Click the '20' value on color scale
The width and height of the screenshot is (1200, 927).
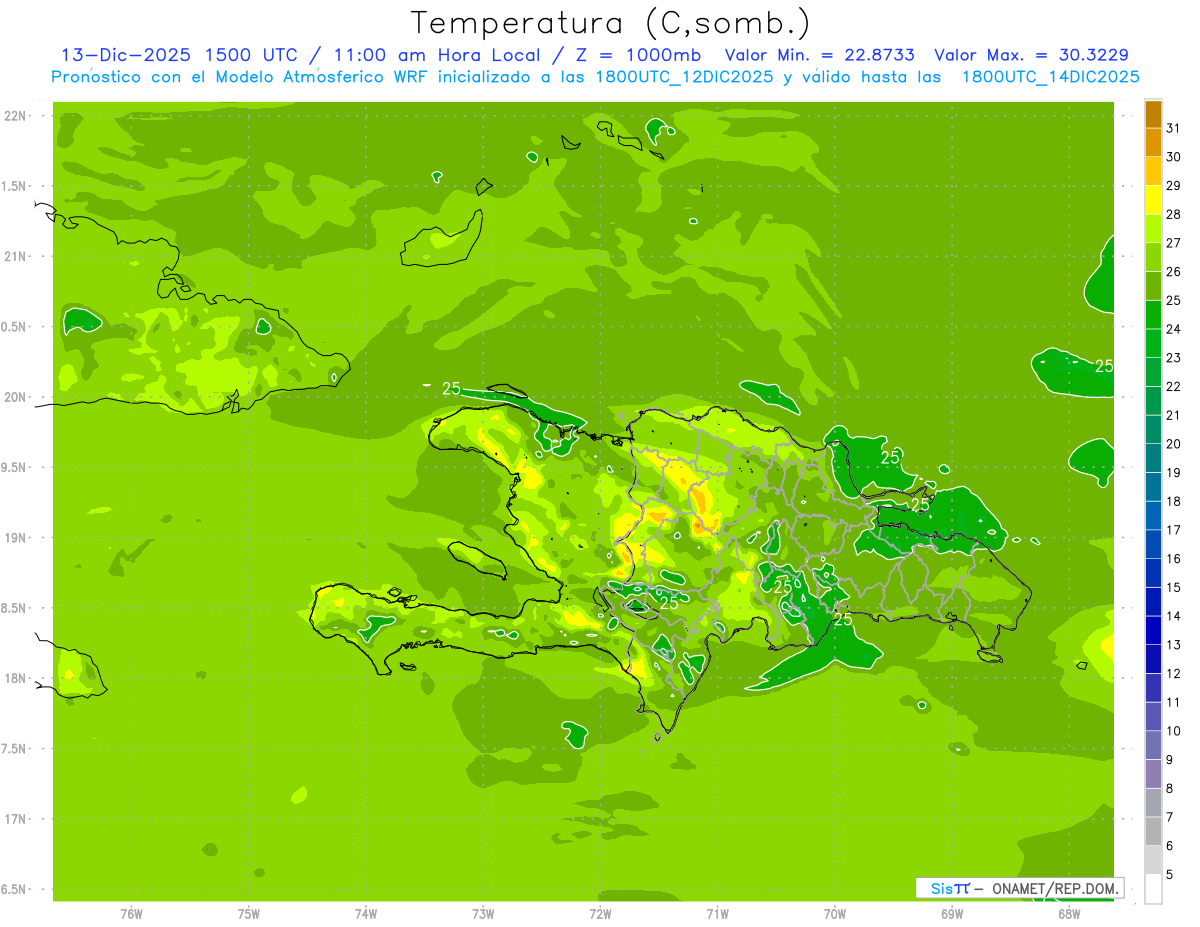point(1173,444)
